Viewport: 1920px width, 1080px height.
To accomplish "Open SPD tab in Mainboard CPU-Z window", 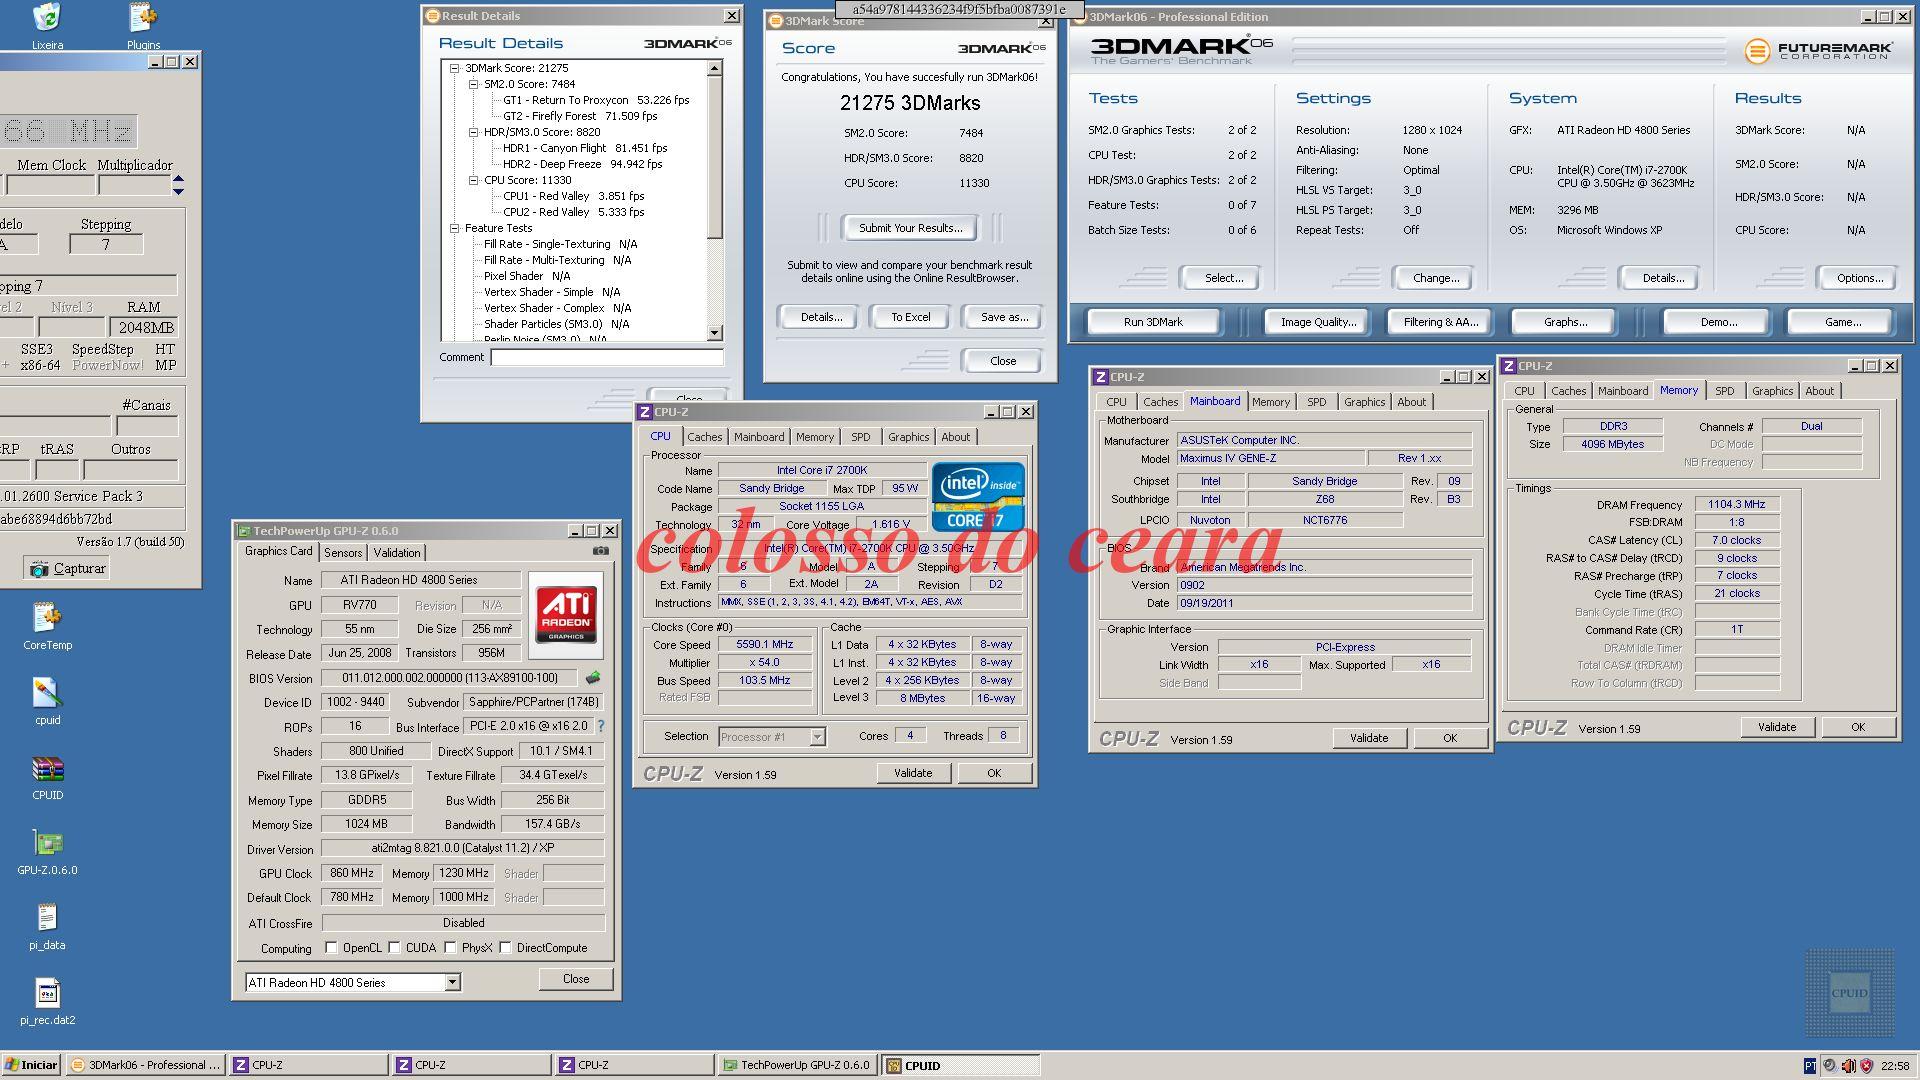I will click(1317, 402).
